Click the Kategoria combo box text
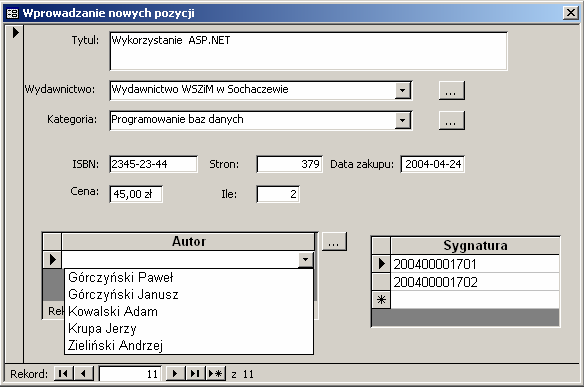 coord(253,120)
